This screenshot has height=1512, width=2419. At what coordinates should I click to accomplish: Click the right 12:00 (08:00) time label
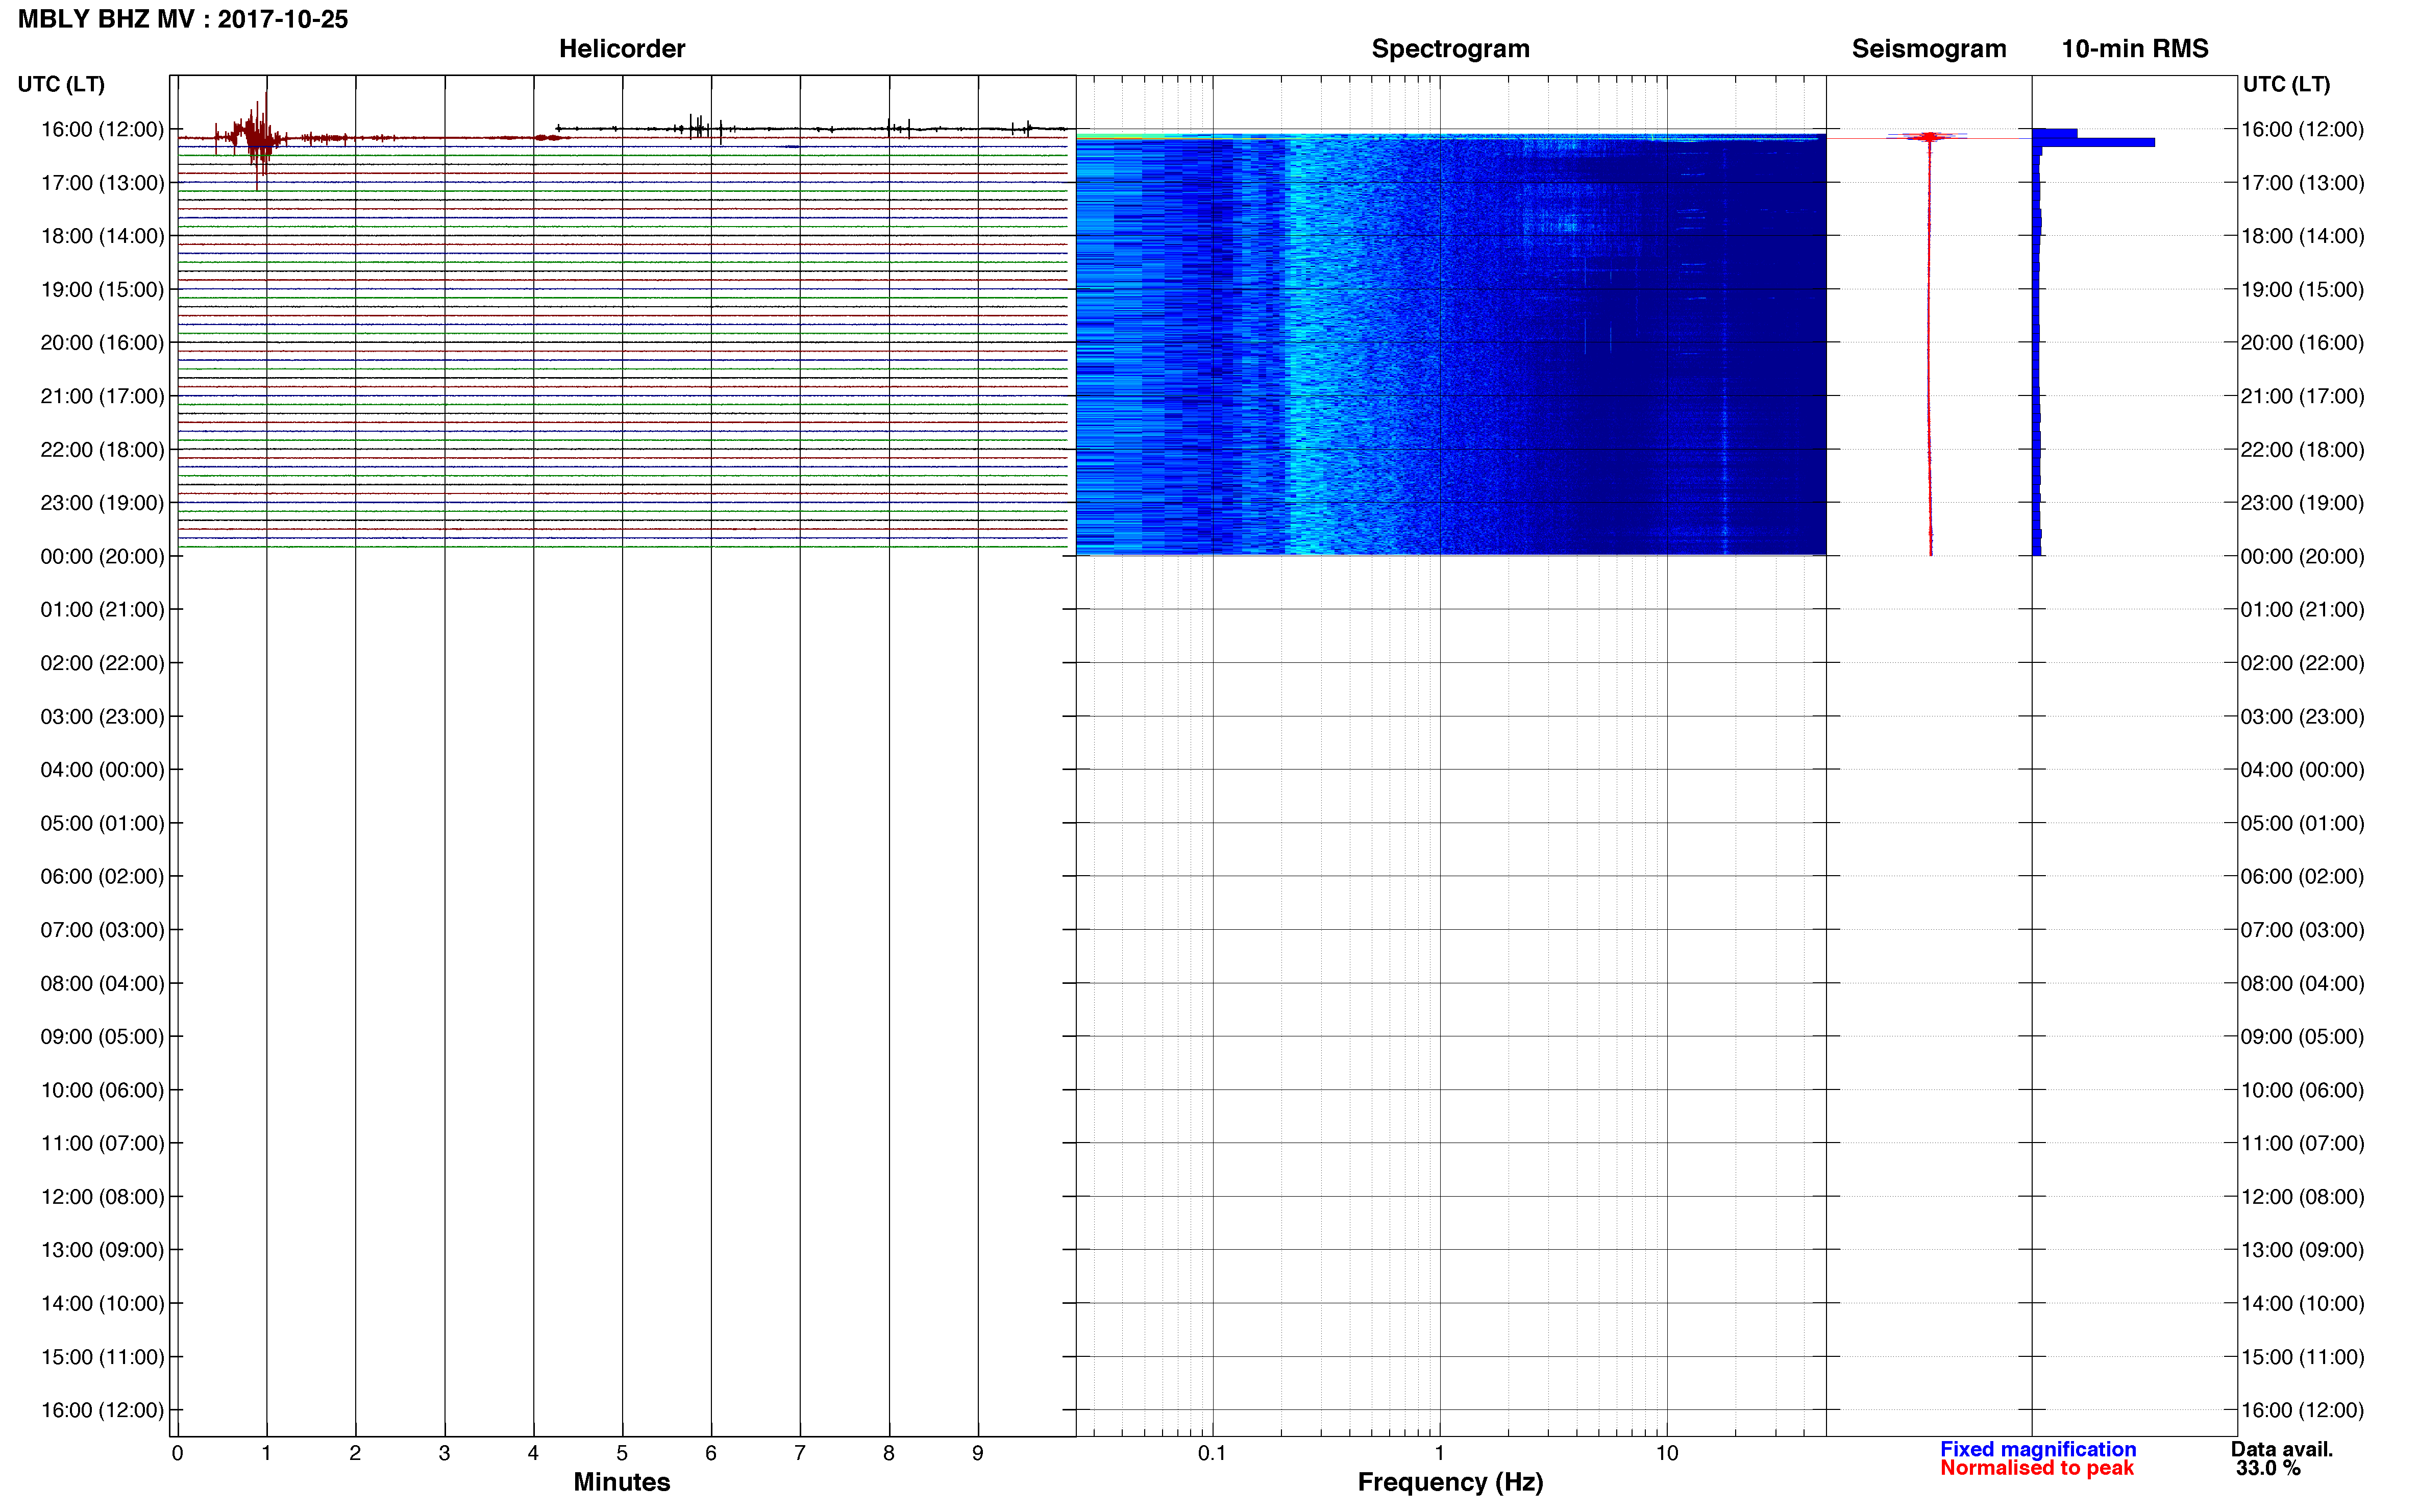[2303, 1197]
